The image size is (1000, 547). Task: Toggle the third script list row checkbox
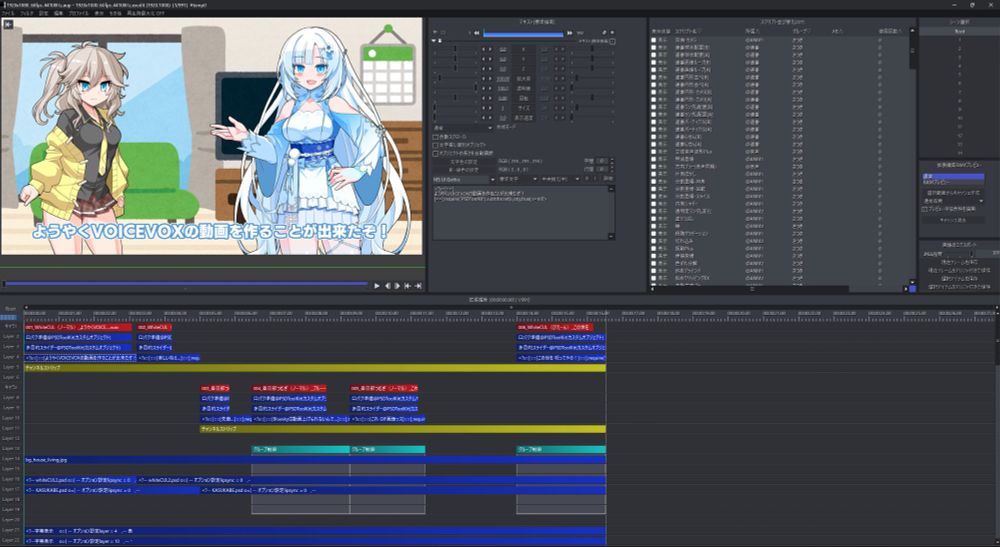(654, 55)
